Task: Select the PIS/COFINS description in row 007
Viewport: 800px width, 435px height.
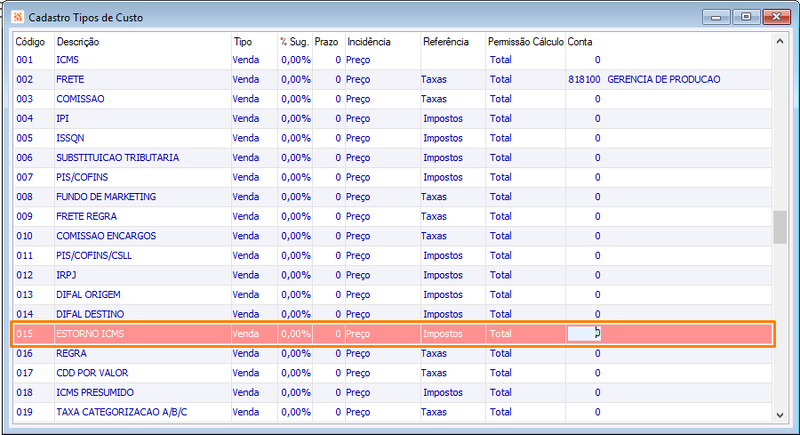Action: point(82,177)
